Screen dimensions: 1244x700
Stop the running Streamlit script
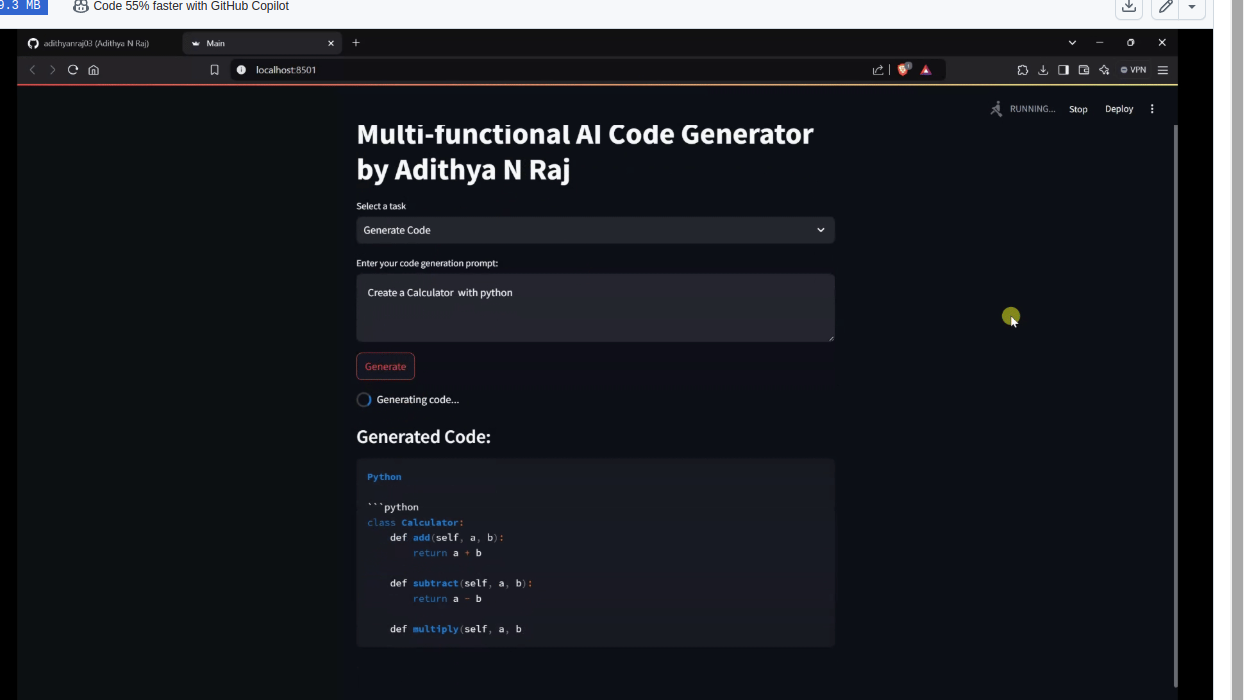[x=1078, y=109]
